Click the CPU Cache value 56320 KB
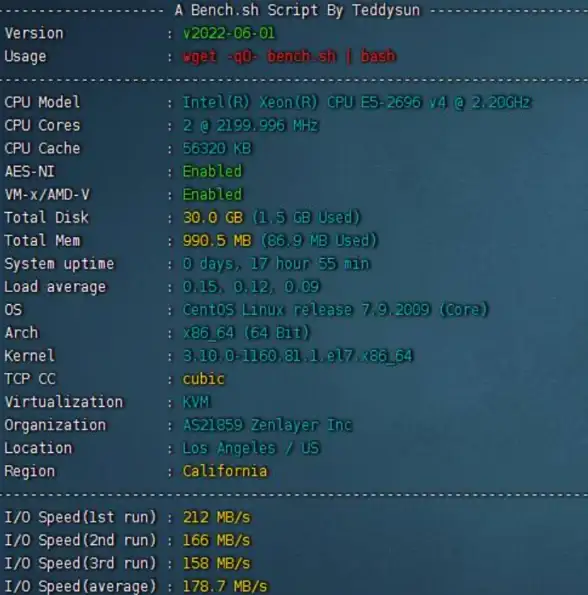The width and height of the screenshot is (588, 595). 217,148
